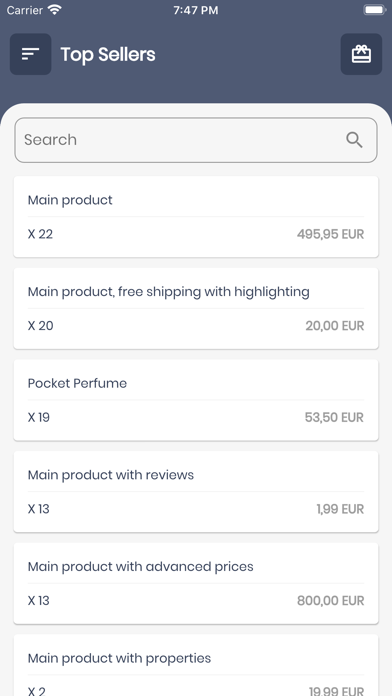
Task: Click the 20,00 EUR price
Action: pyautogui.click(x=334, y=326)
